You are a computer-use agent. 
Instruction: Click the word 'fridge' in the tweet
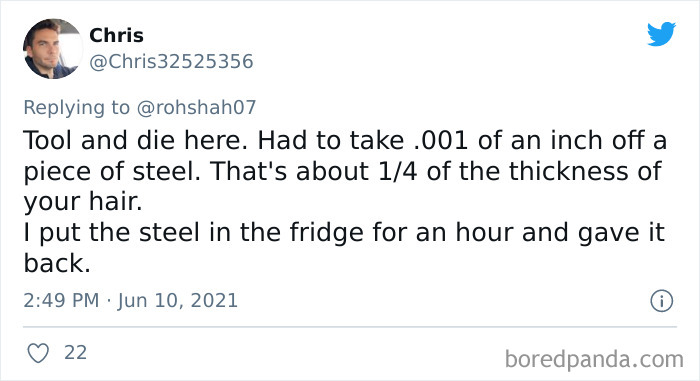click(x=326, y=233)
